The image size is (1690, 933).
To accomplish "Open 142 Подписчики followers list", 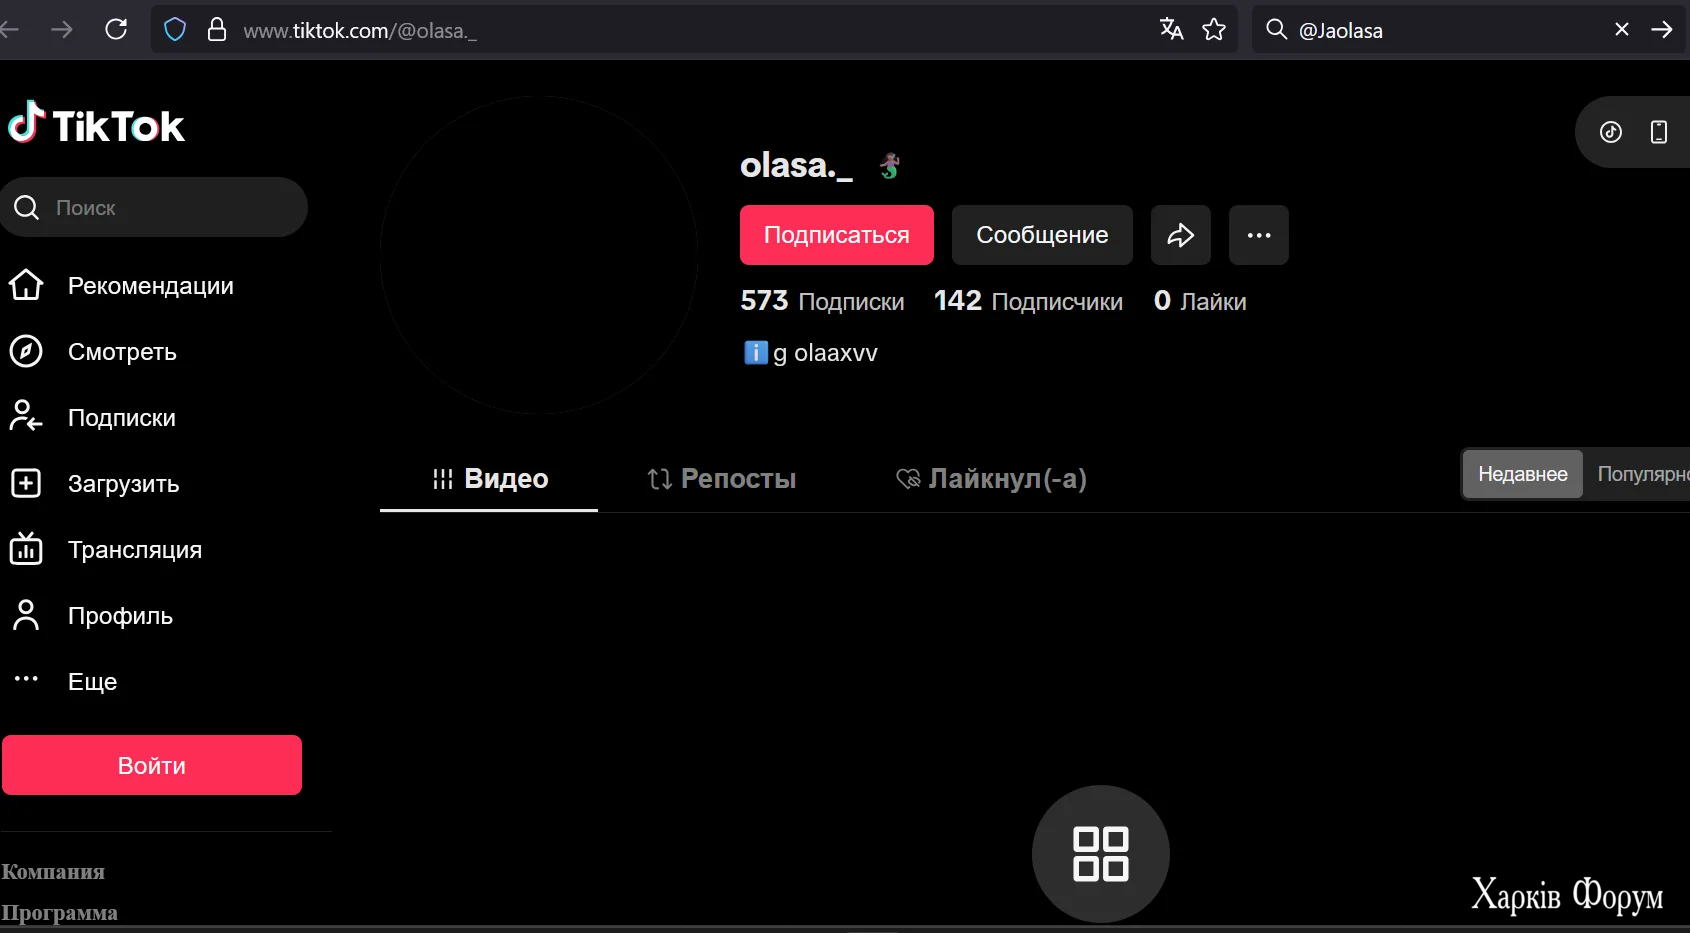I will click(1028, 301).
